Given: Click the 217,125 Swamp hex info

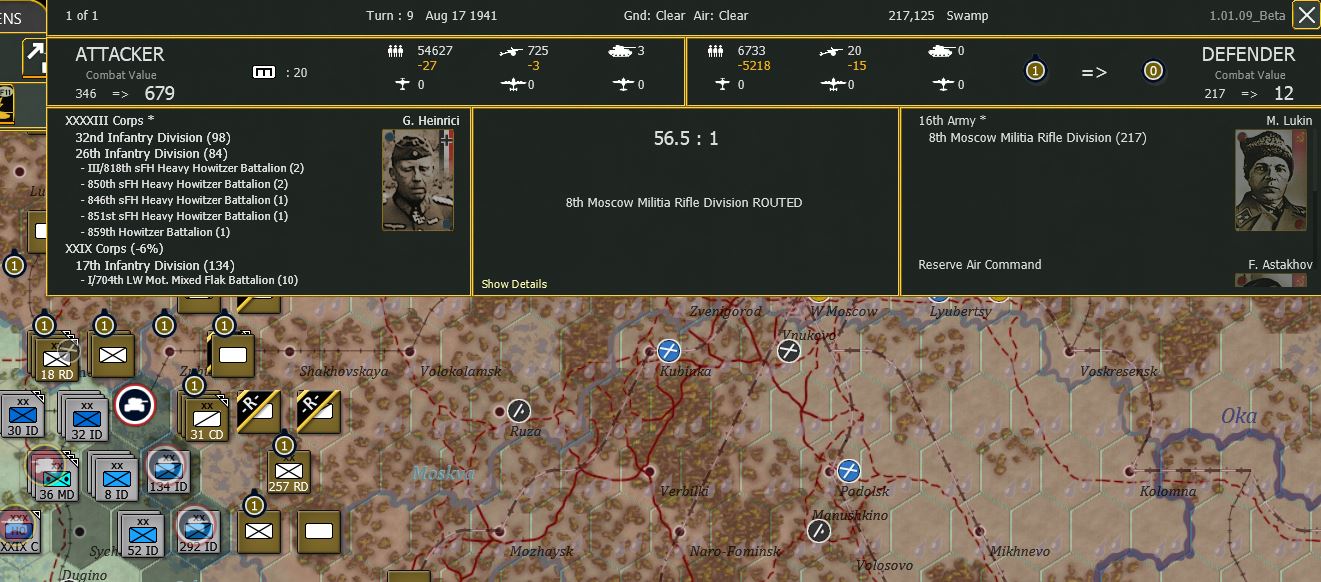Looking at the screenshot, I should coord(938,16).
